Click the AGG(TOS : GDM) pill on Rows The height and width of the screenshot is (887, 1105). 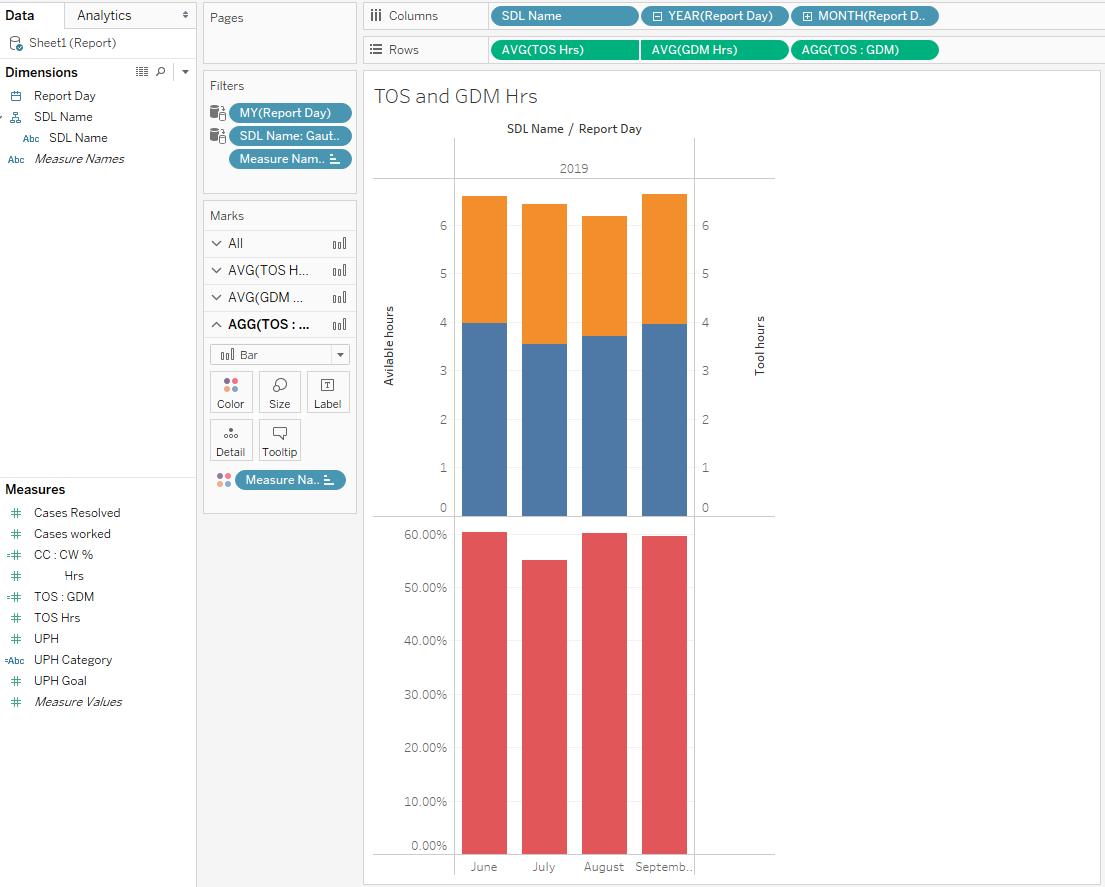coord(865,50)
